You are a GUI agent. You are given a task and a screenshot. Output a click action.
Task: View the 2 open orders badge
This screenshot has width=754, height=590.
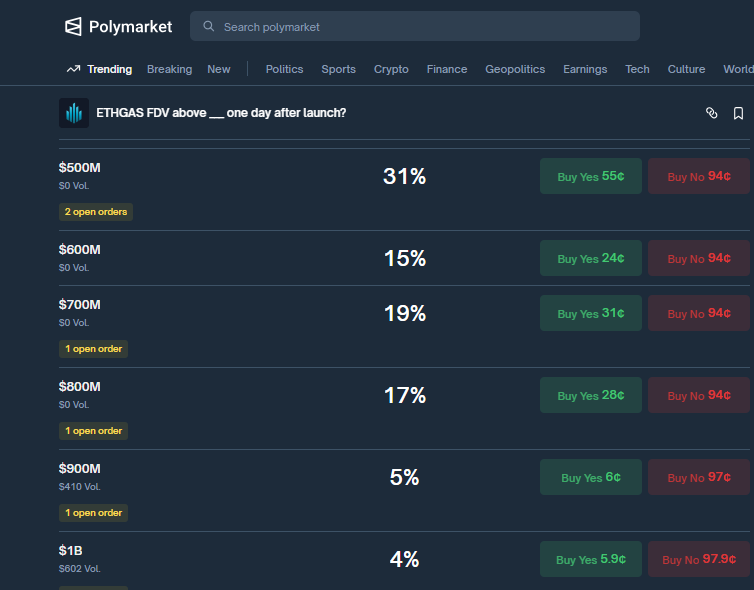(x=96, y=212)
